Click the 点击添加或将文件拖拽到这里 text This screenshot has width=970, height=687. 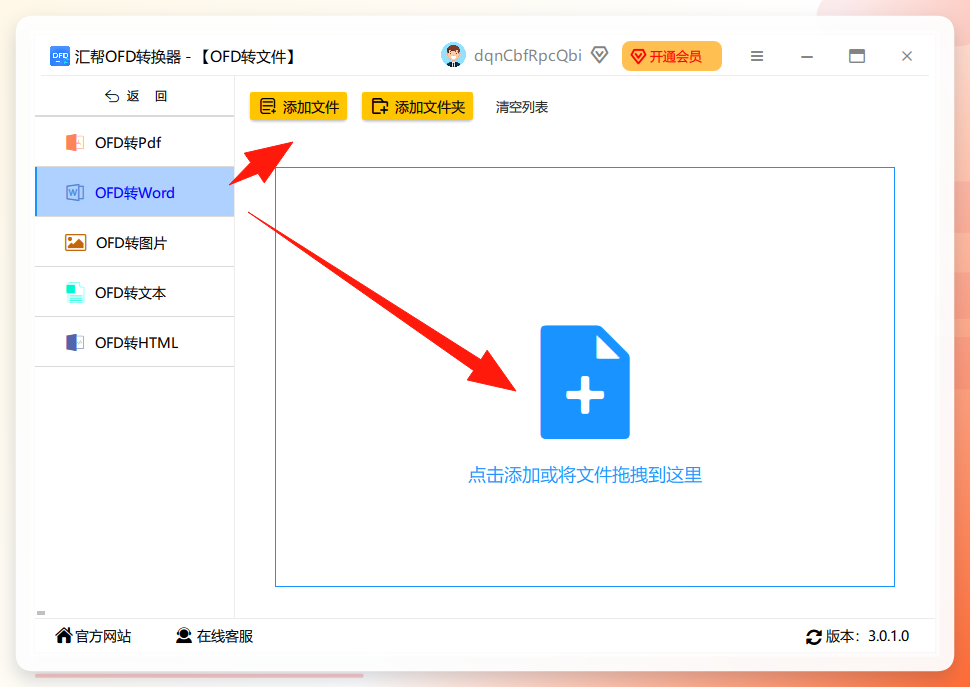pyautogui.click(x=585, y=475)
